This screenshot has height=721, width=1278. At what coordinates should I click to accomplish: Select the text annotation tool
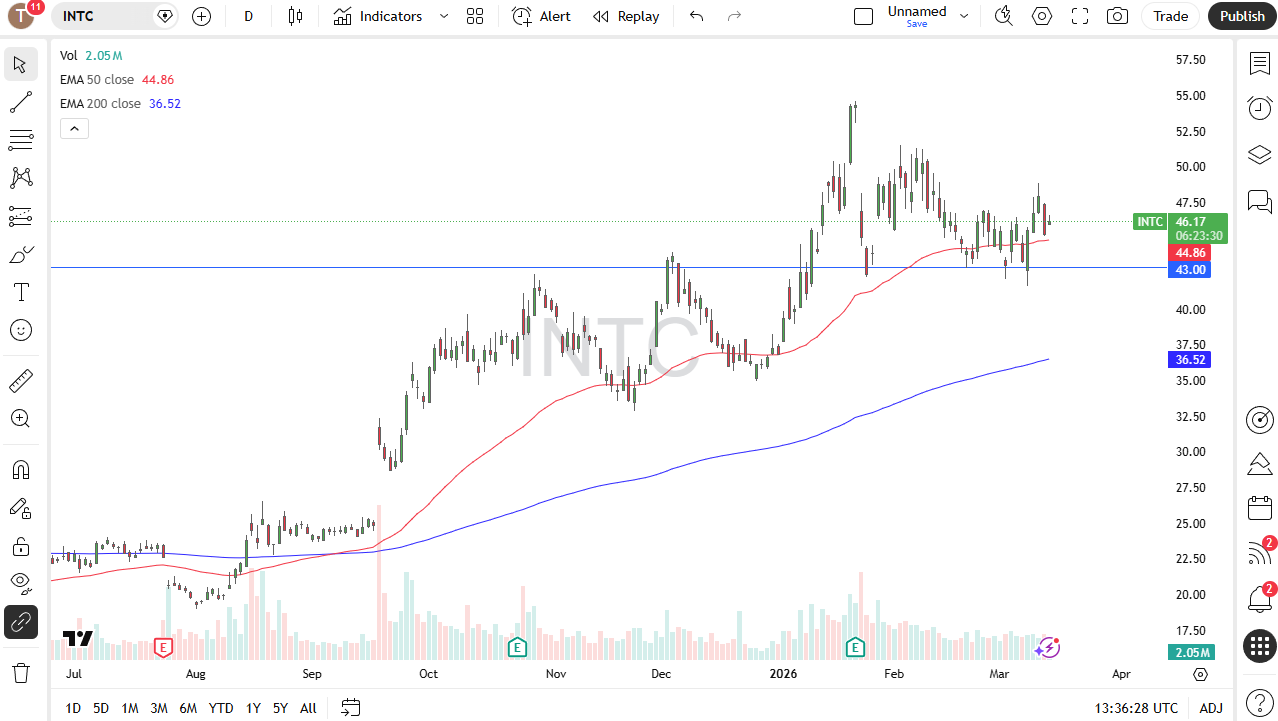click(x=21, y=292)
